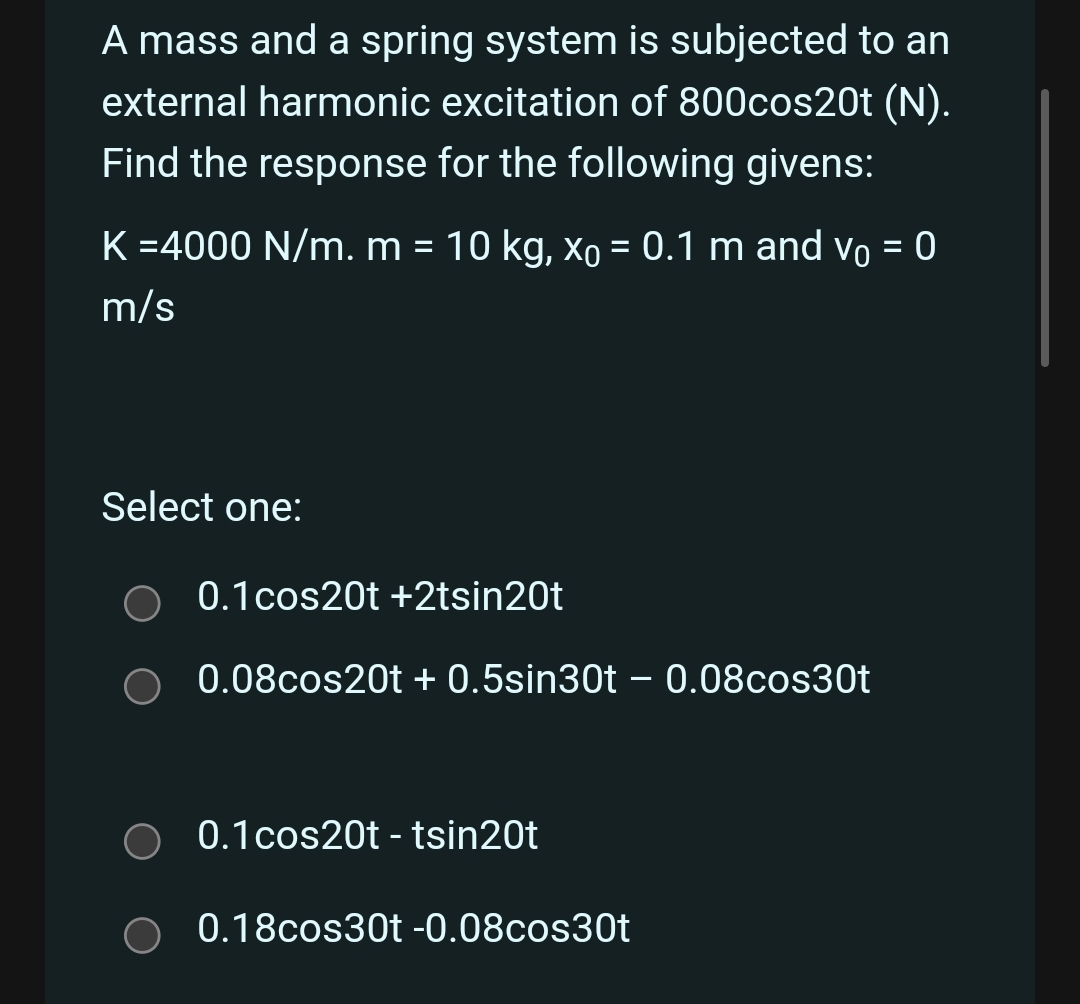Image resolution: width=1080 pixels, height=1004 pixels.
Task: Click the scrollbar thumb on the right edge
Action: (x=1047, y=220)
